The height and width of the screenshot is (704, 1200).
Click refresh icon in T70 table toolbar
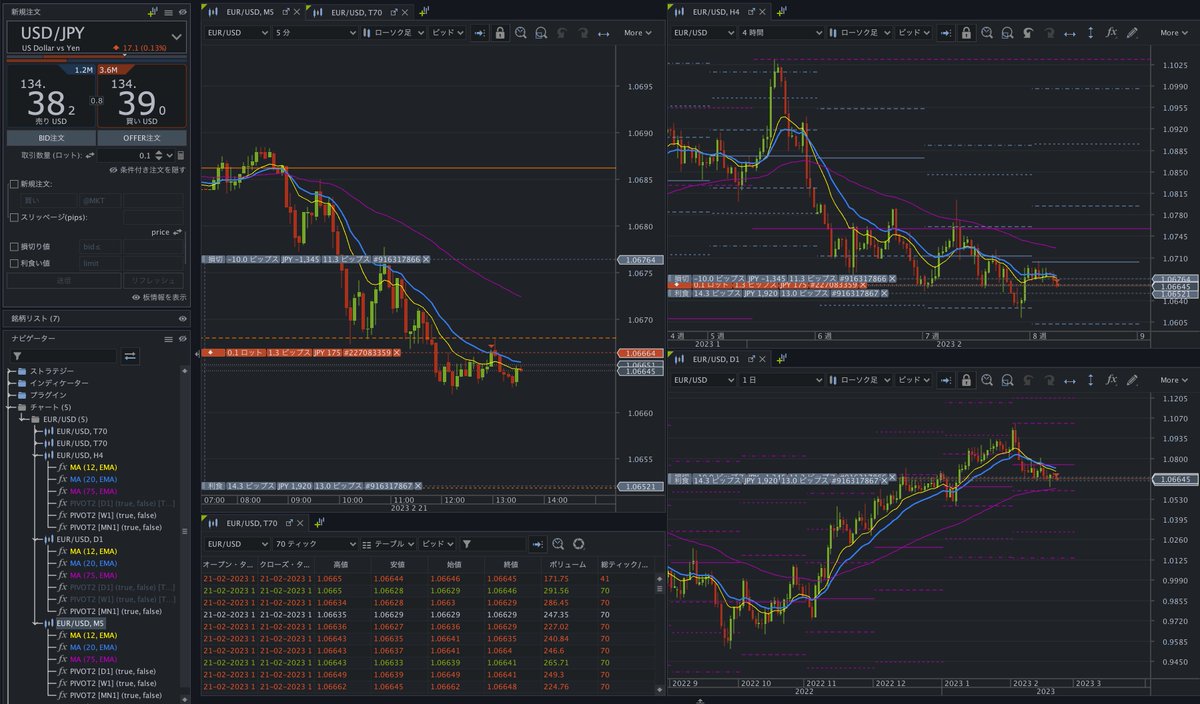(x=578, y=544)
